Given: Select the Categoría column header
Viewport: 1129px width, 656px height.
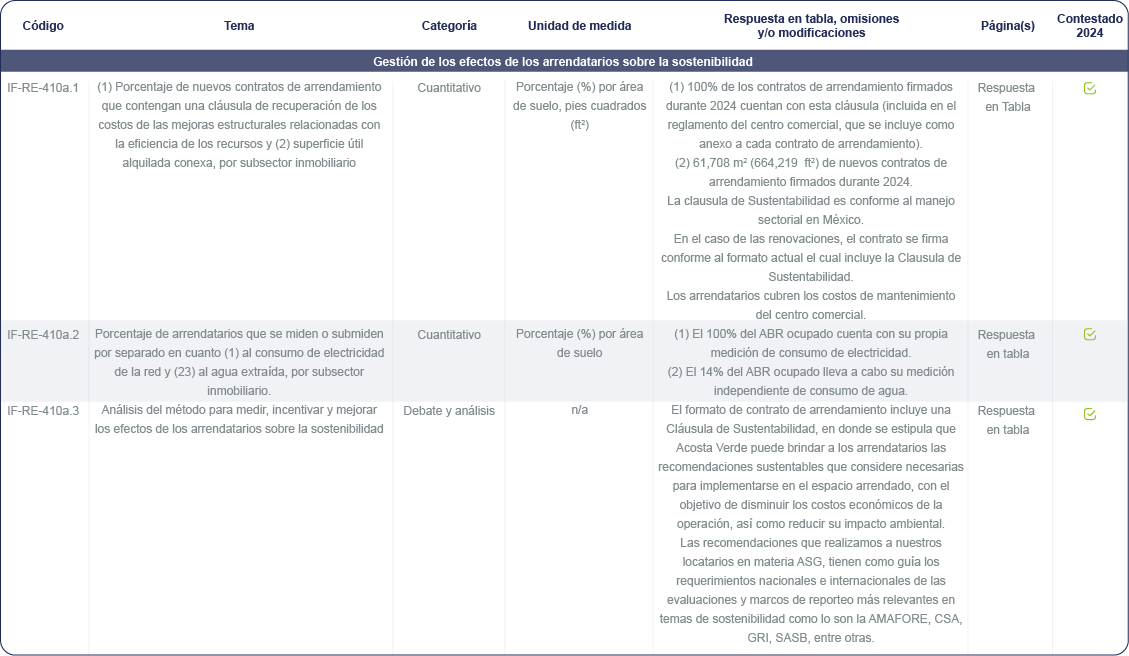Looking at the screenshot, I should [x=449, y=26].
